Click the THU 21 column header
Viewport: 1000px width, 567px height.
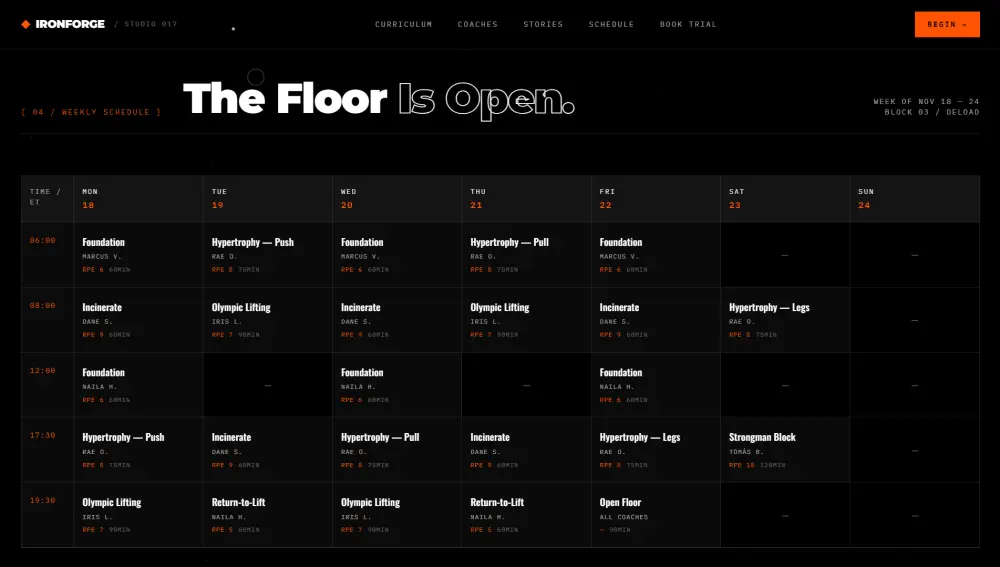click(527, 198)
